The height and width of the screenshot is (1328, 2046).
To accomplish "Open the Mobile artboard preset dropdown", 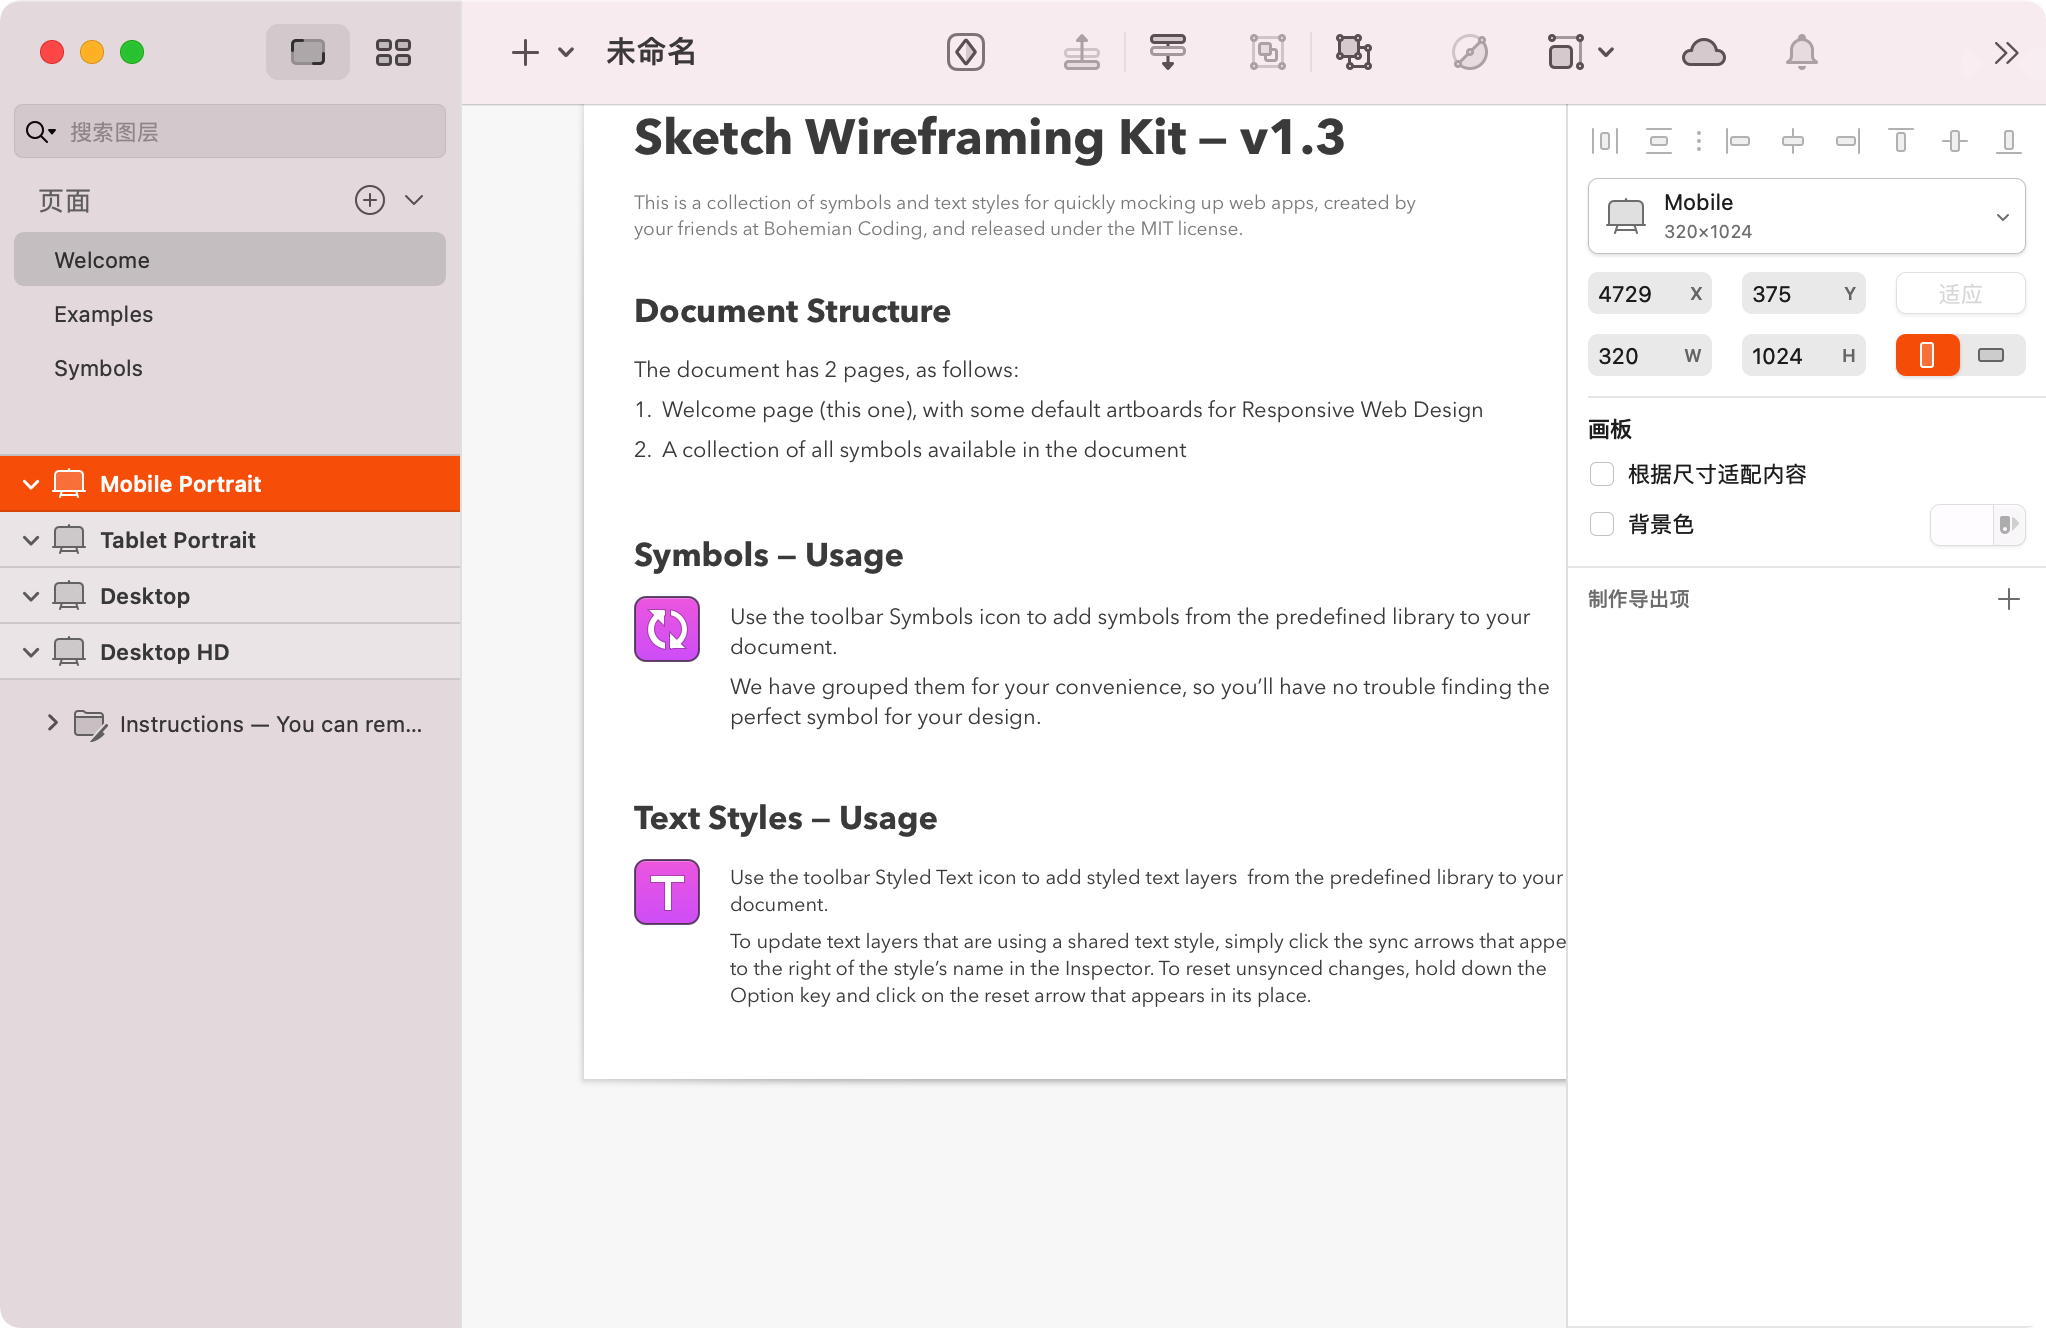I will [1806, 216].
